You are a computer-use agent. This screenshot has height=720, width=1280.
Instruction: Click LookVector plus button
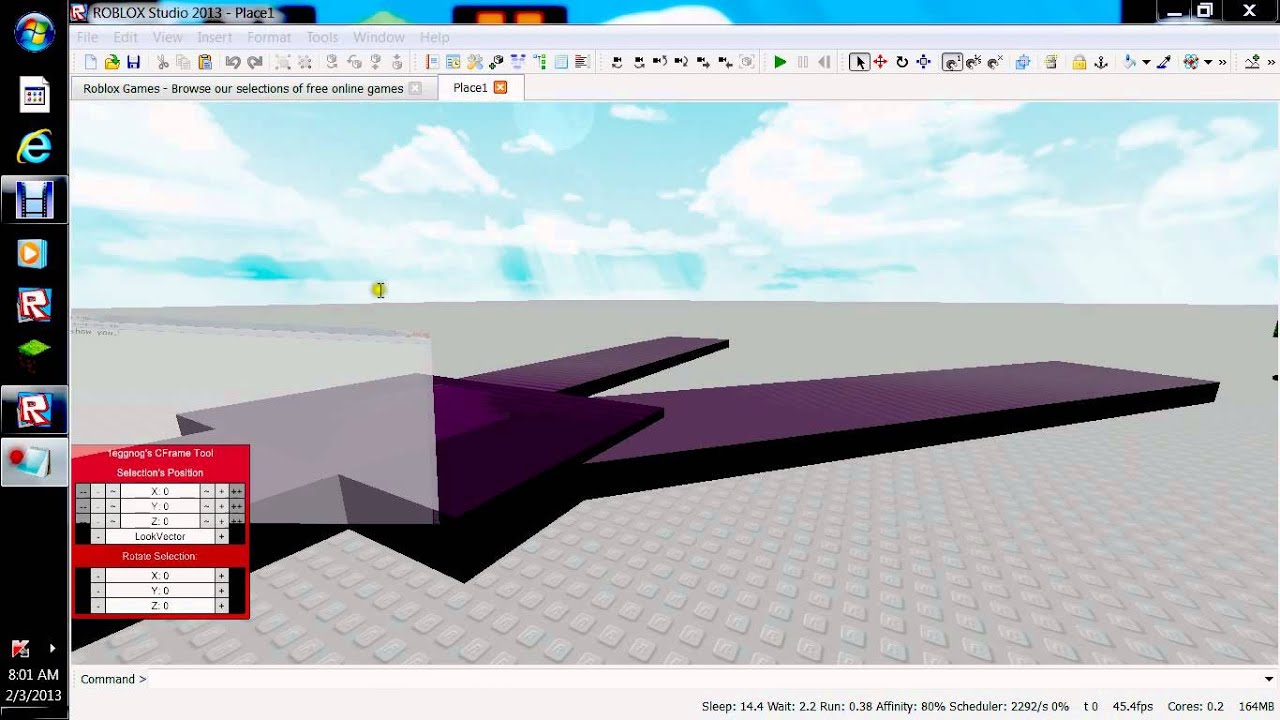pyautogui.click(x=221, y=536)
